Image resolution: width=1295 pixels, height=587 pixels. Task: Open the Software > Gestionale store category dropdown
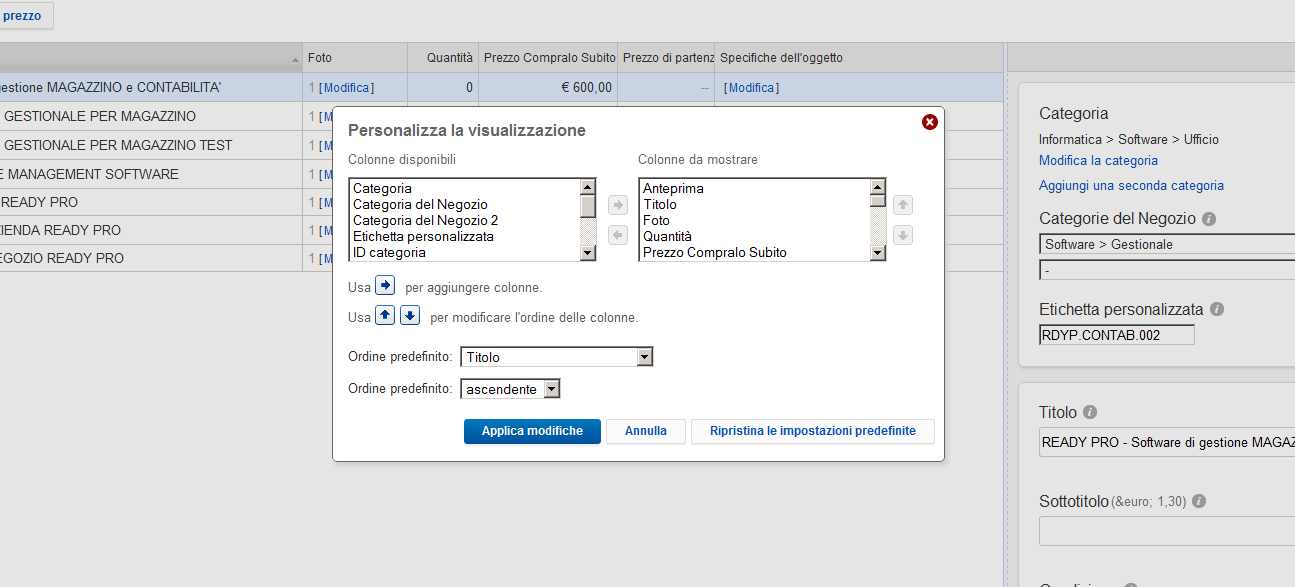point(1166,244)
